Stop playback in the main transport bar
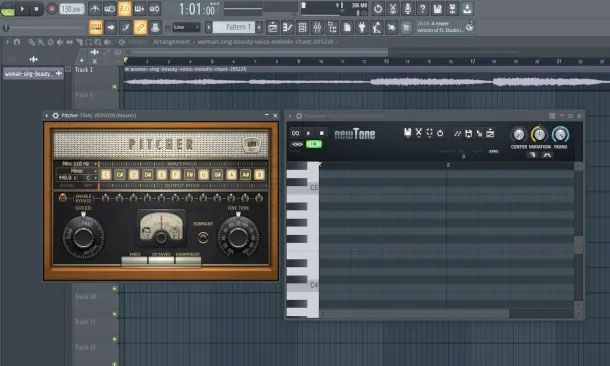 (x=36, y=9)
